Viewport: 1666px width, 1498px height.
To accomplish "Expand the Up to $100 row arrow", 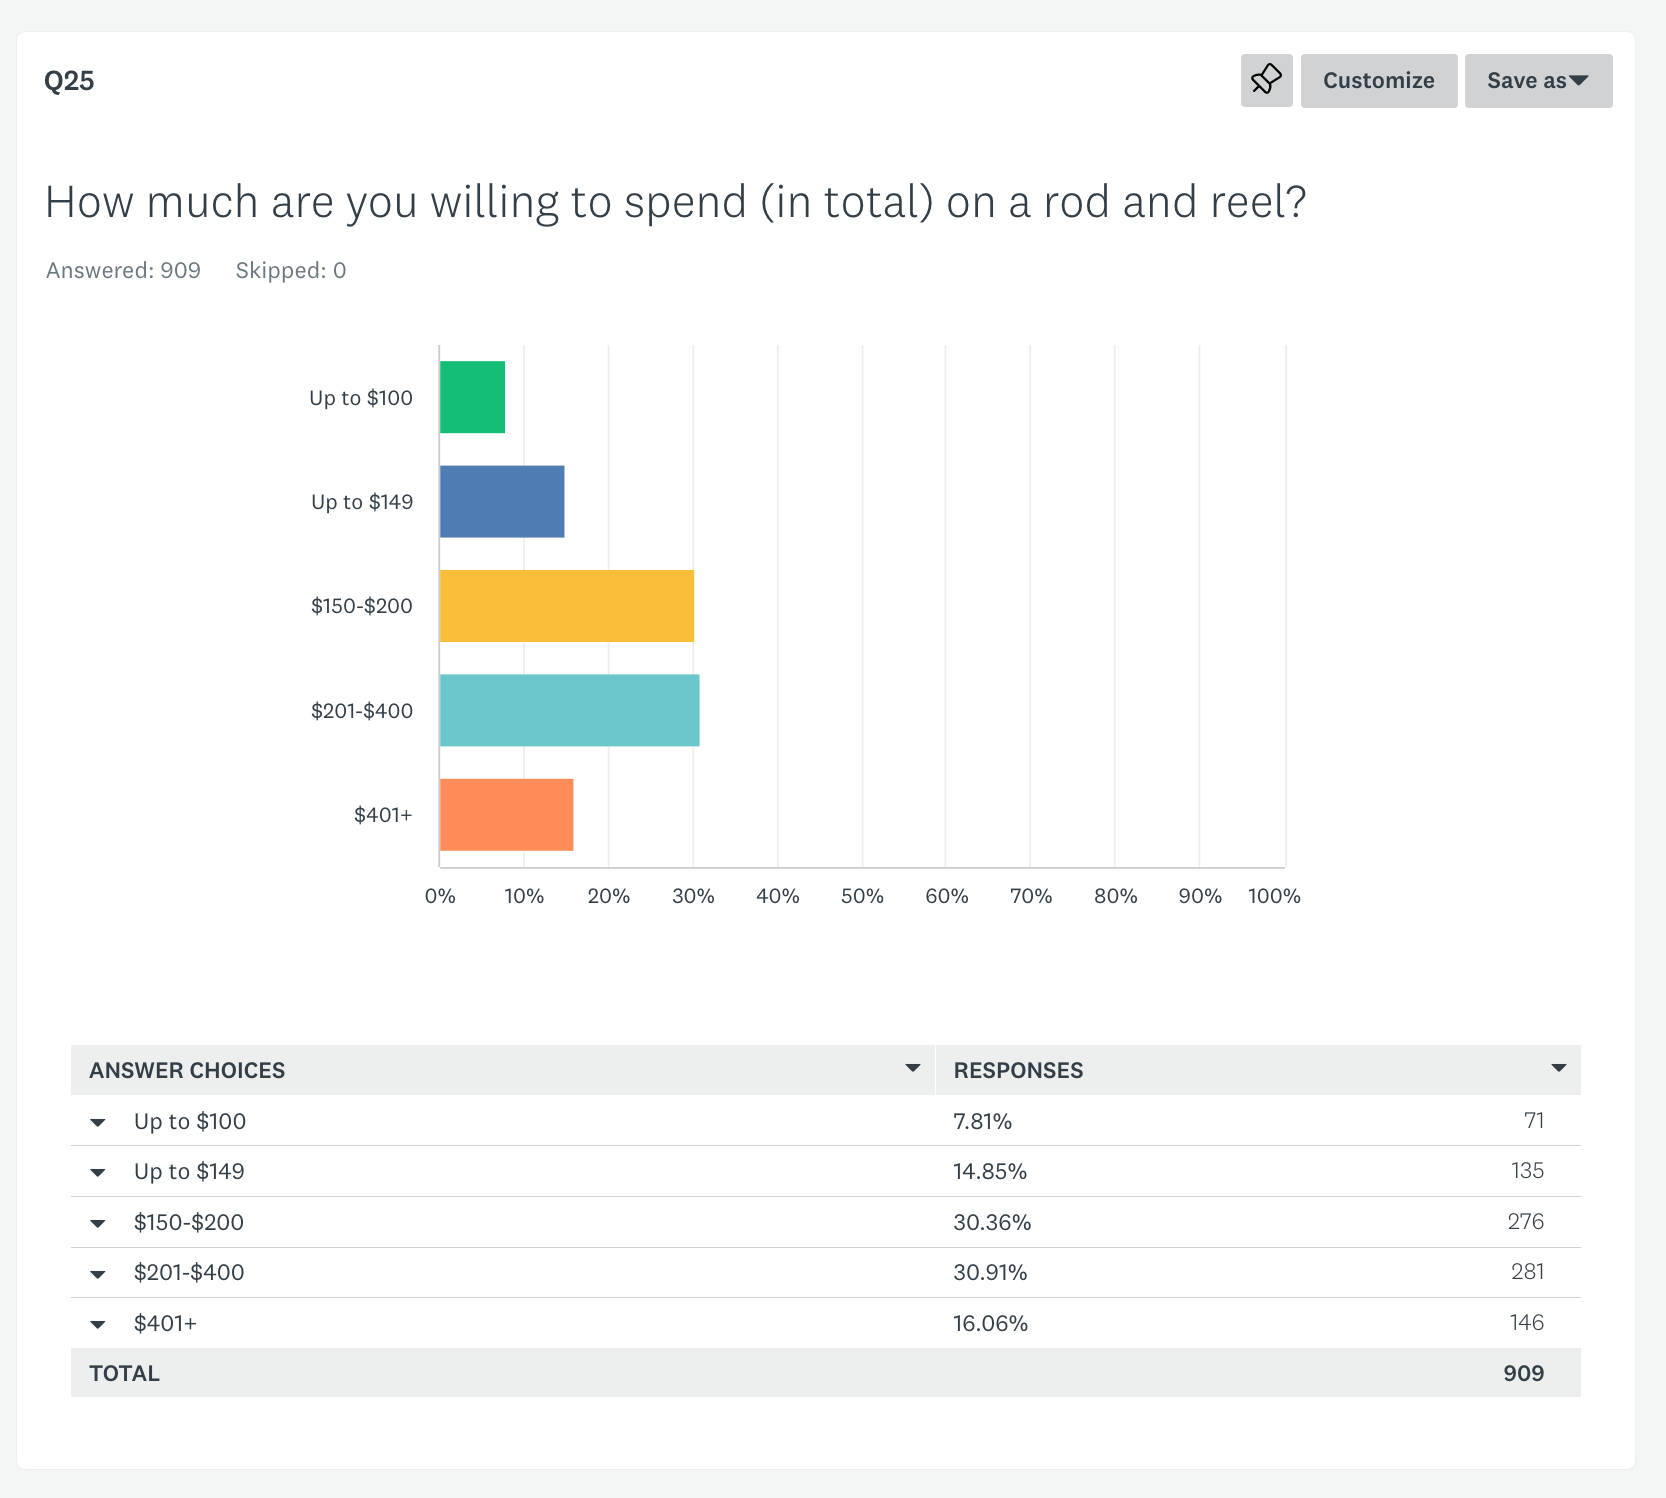I will 98,1122.
